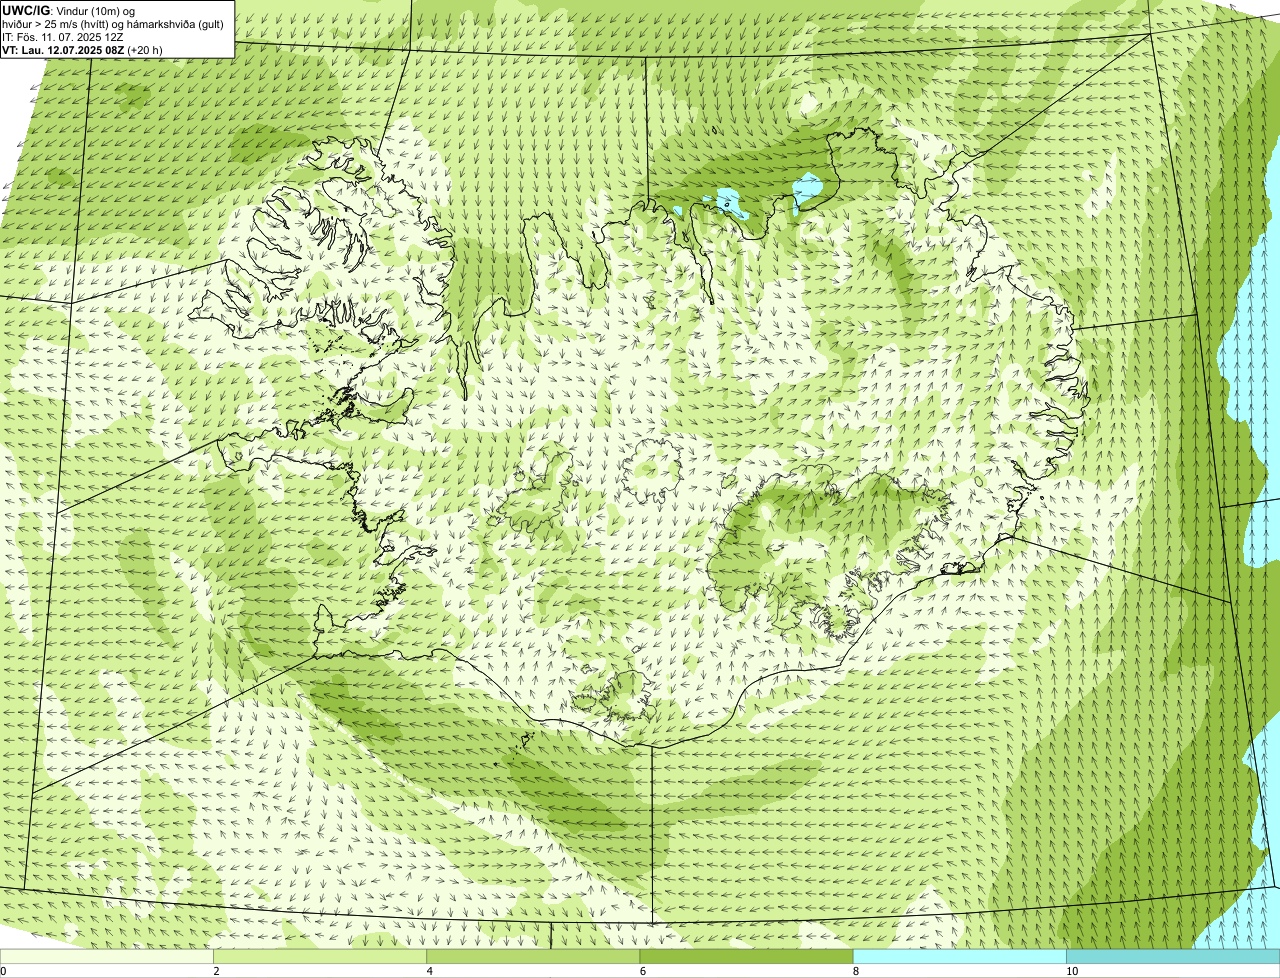Click the 2–4 m/s legend color swatch
The image size is (1280, 978).
[320, 957]
